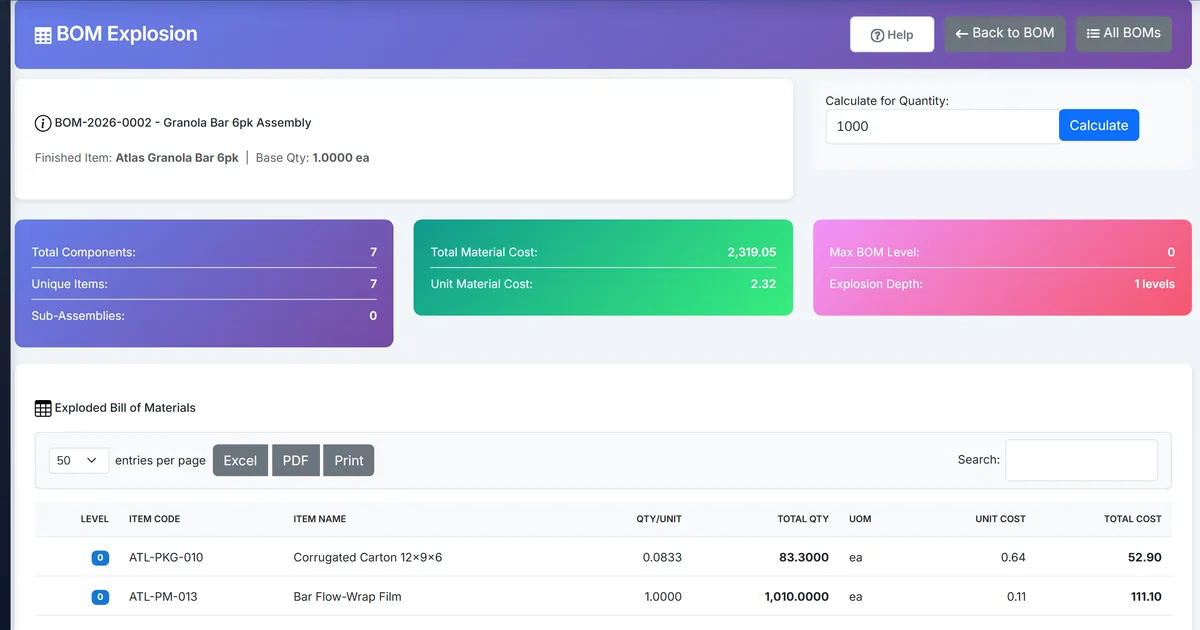Viewport: 1200px width, 630px height.
Task: Click the unit cost value 0.11
Action: click(1014, 597)
